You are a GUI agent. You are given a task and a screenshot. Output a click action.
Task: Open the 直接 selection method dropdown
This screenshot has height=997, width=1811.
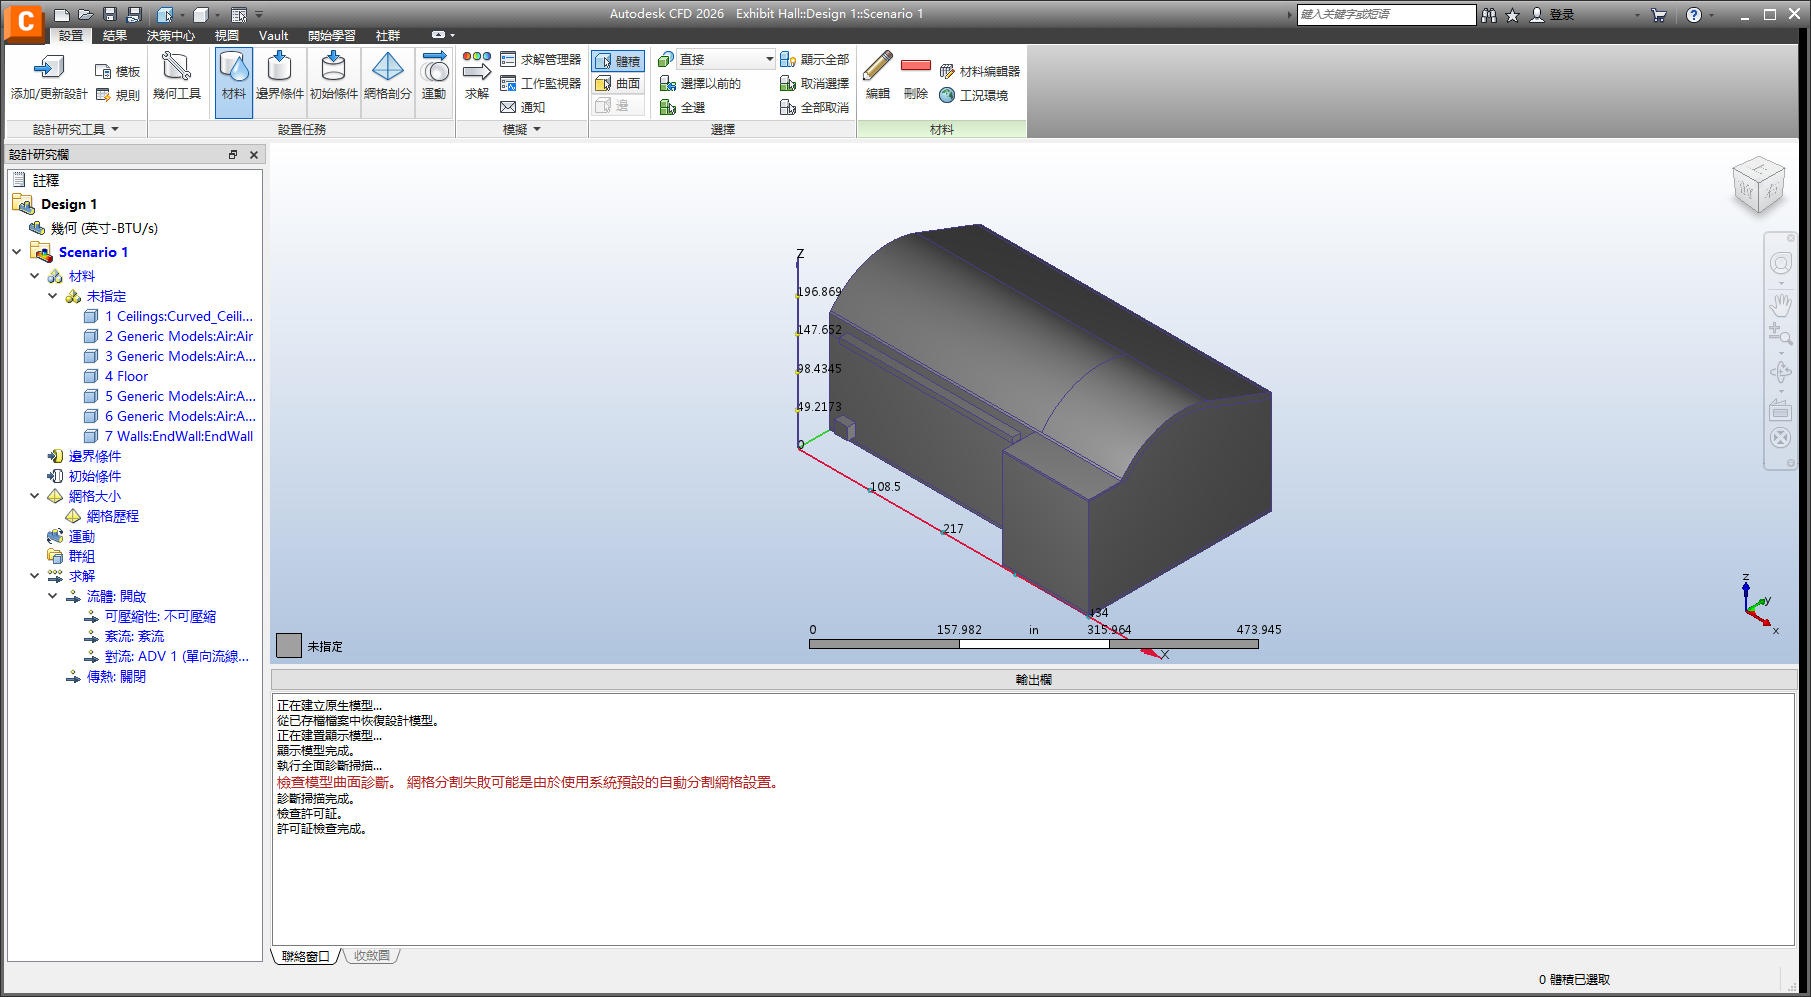pyautogui.click(x=725, y=60)
